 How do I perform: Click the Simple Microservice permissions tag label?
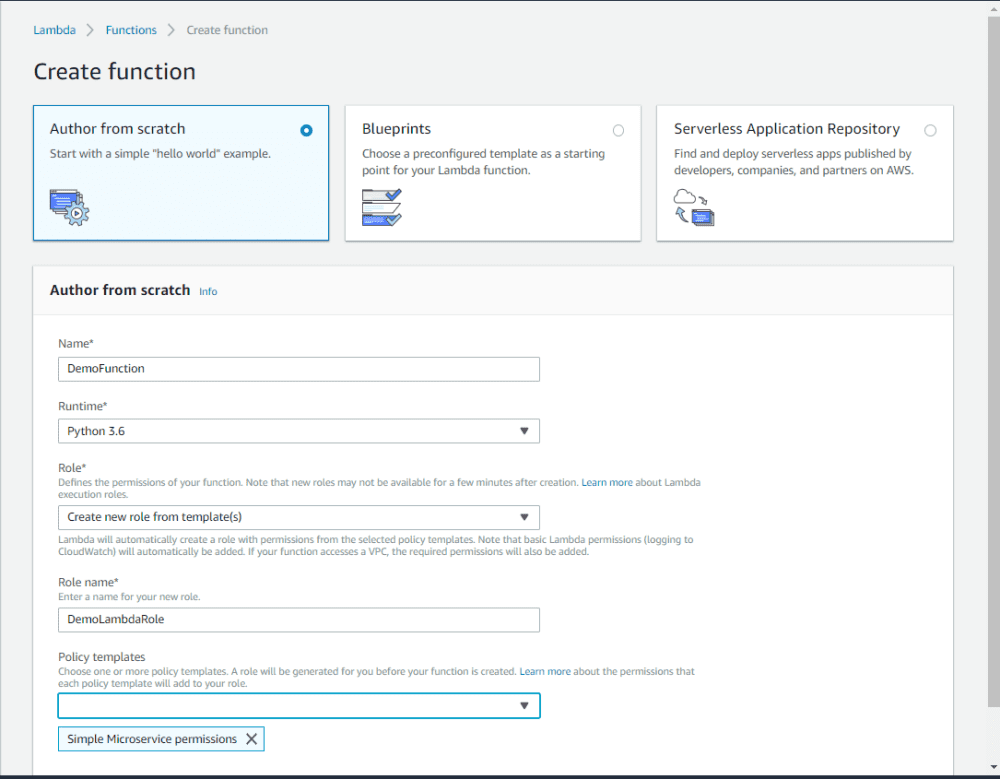pos(152,739)
